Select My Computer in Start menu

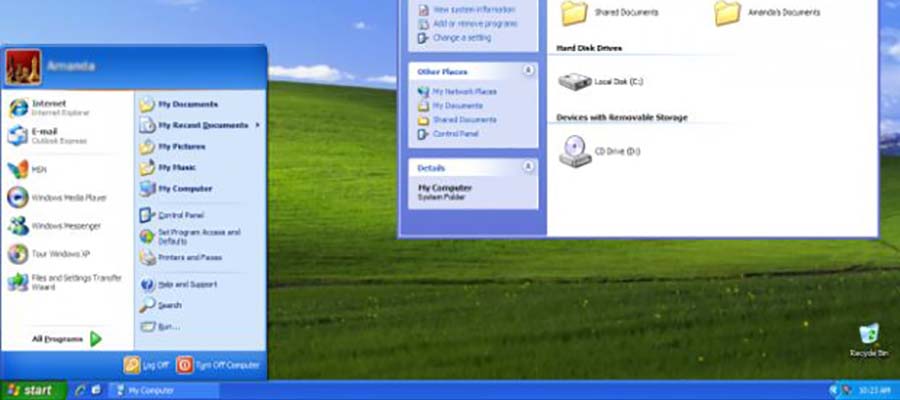(200, 188)
